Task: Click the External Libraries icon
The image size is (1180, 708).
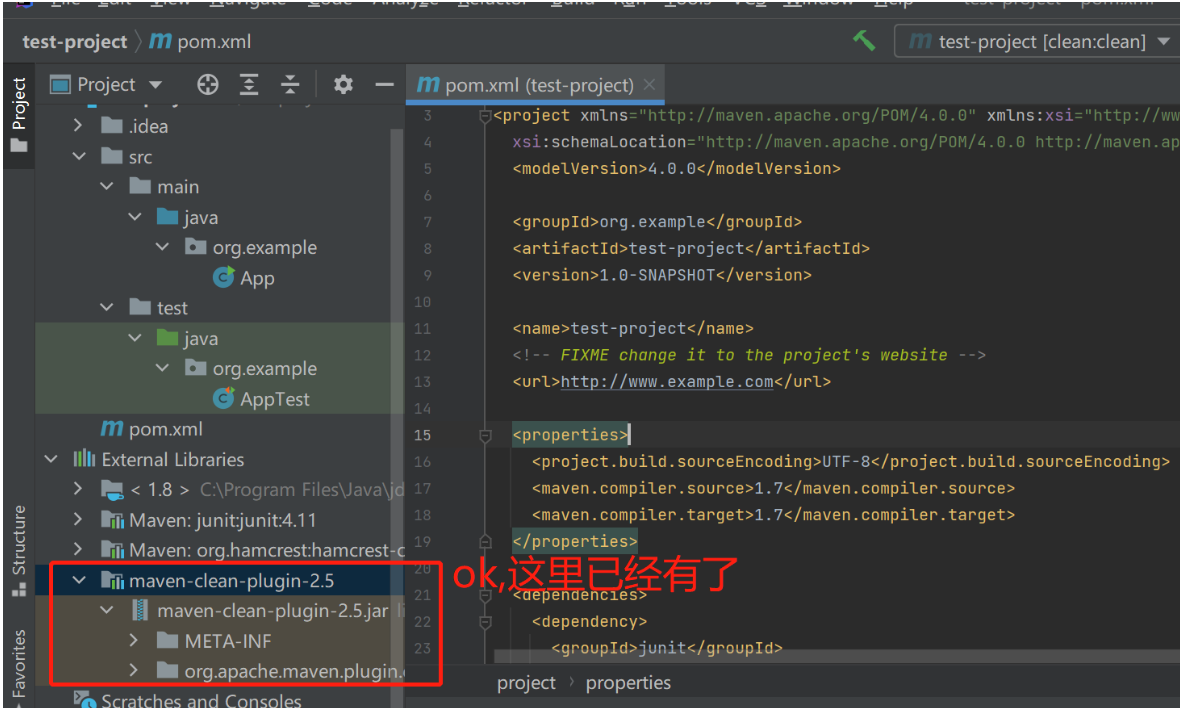Action: (84, 458)
